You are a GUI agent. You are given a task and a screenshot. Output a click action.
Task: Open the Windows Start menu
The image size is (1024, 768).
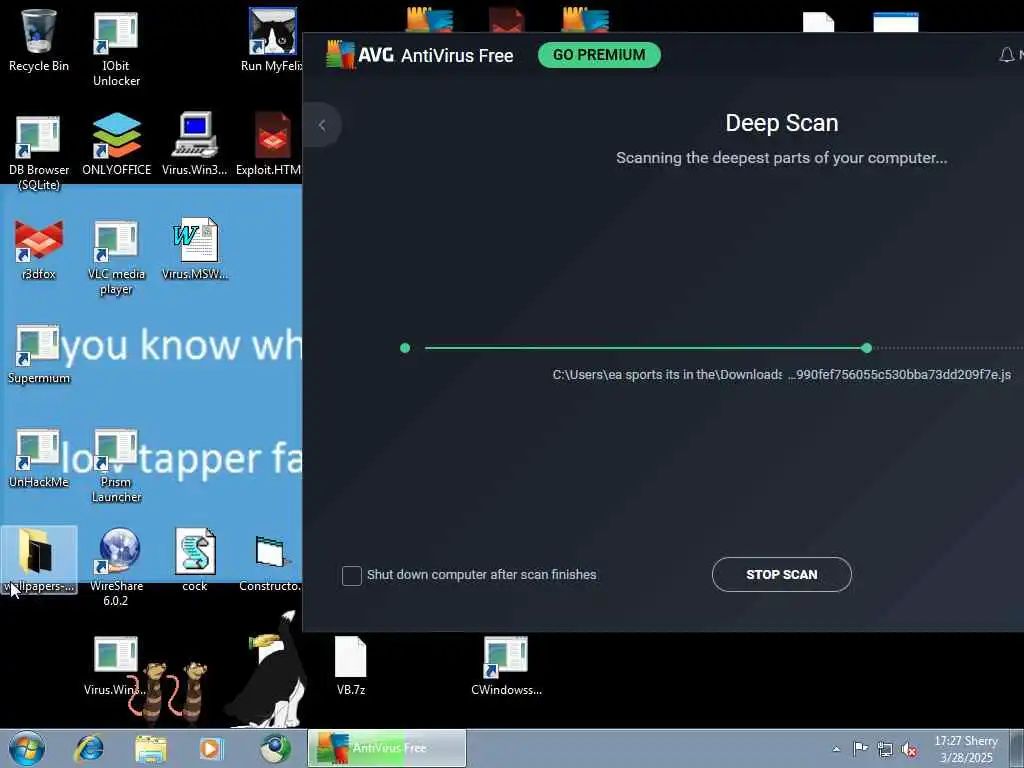click(x=27, y=748)
